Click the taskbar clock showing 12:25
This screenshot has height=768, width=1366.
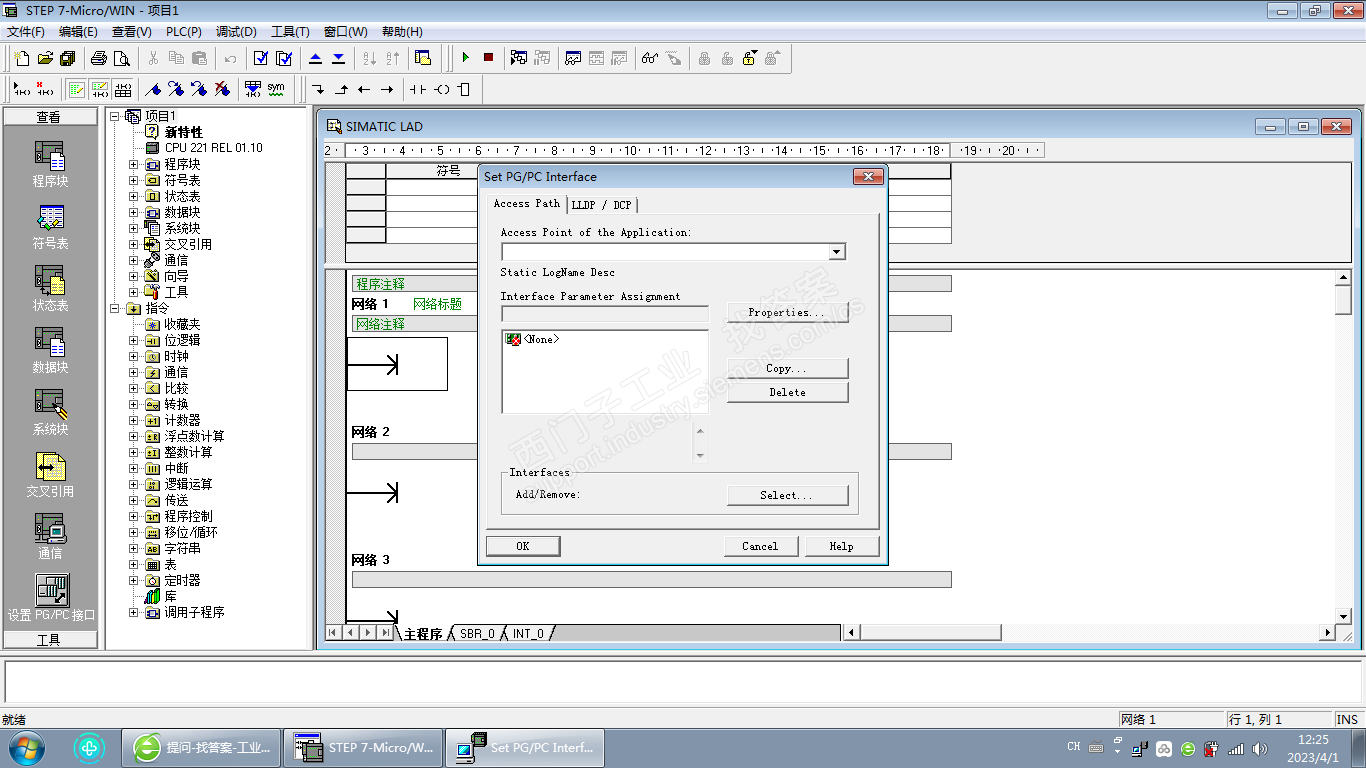pos(1312,748)
